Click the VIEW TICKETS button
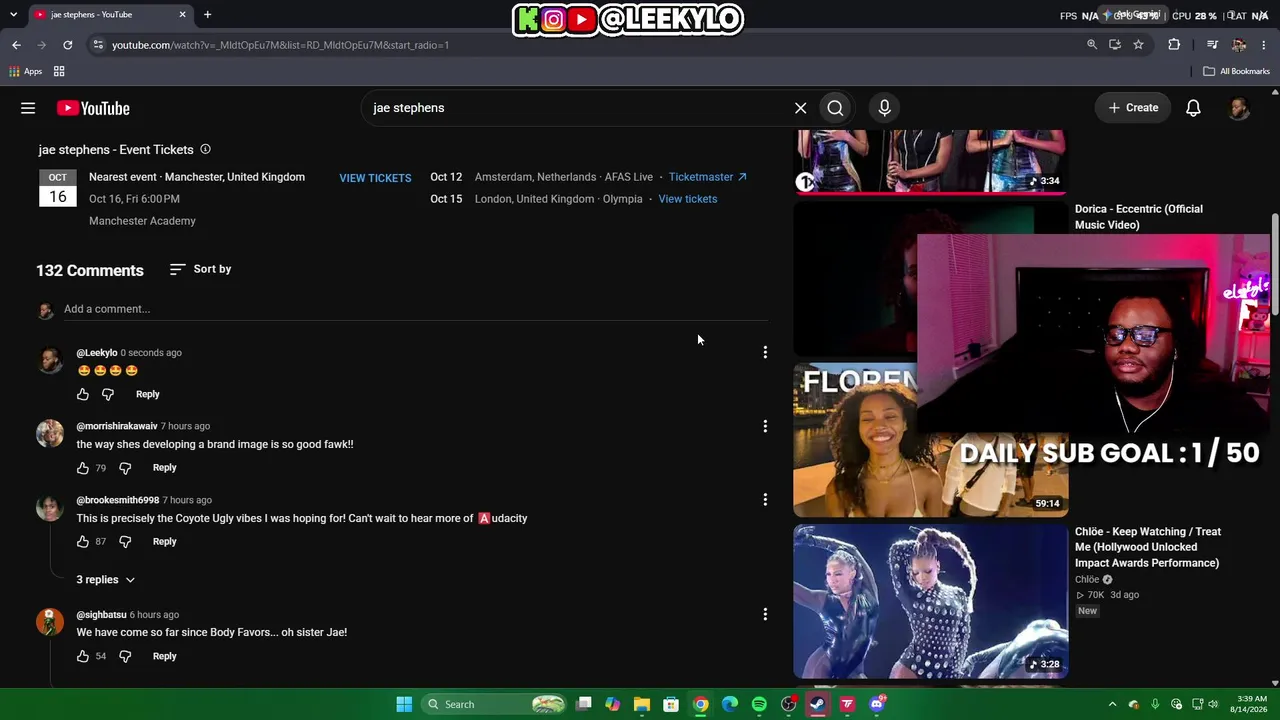This screenshot has height=720, width=1280. coord(375,178)
